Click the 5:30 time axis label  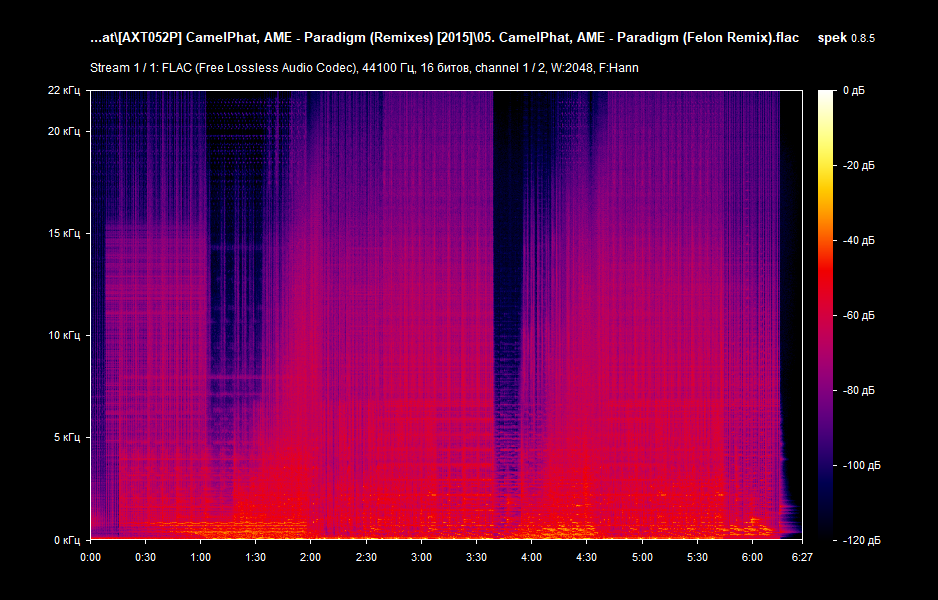(697, 558)
